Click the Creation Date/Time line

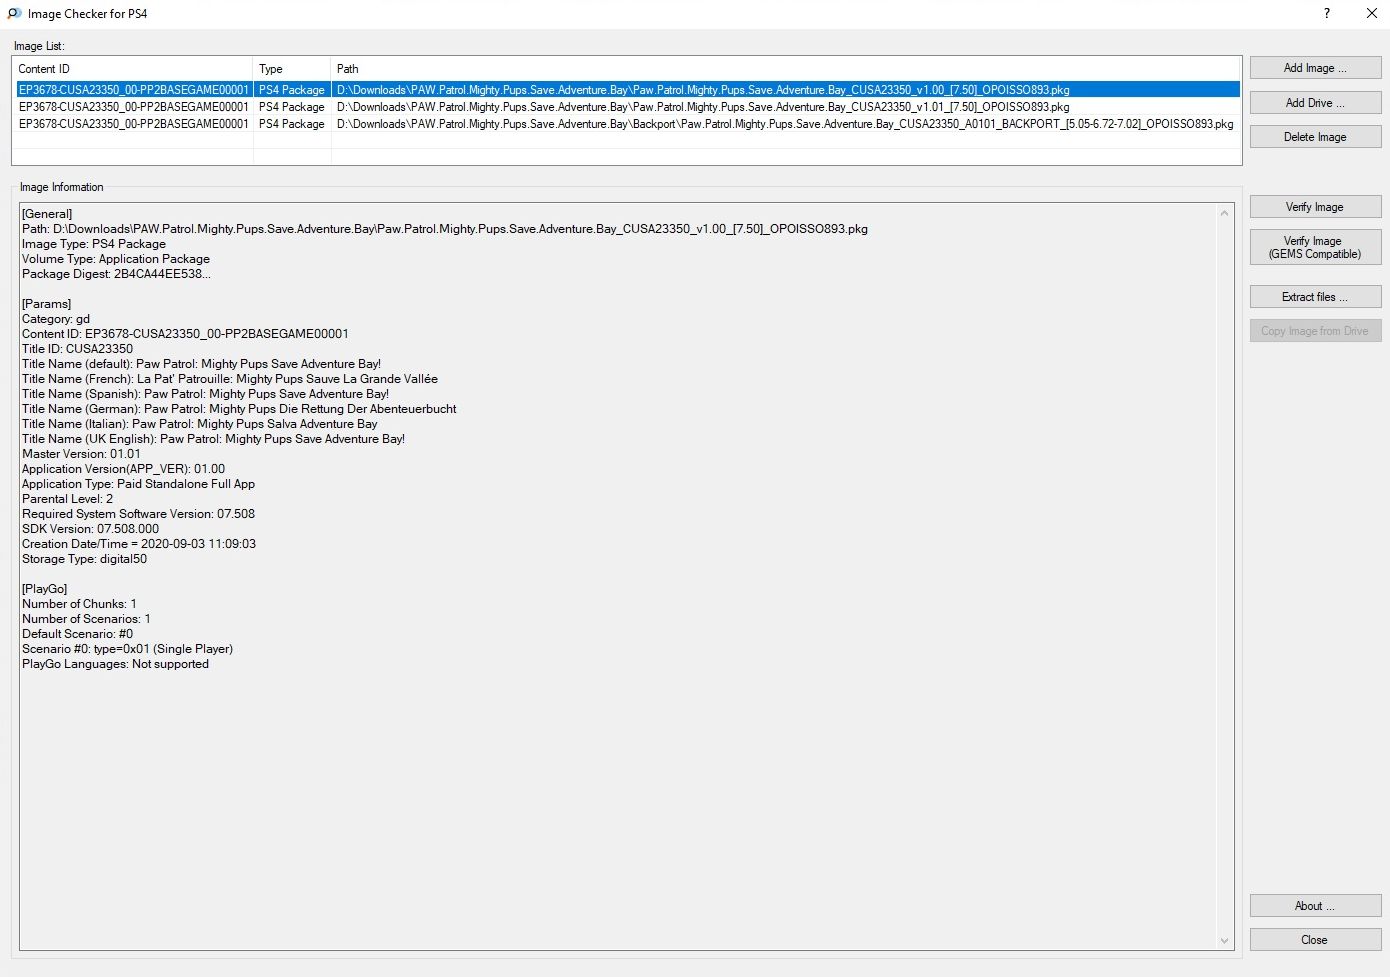[139, 544]
